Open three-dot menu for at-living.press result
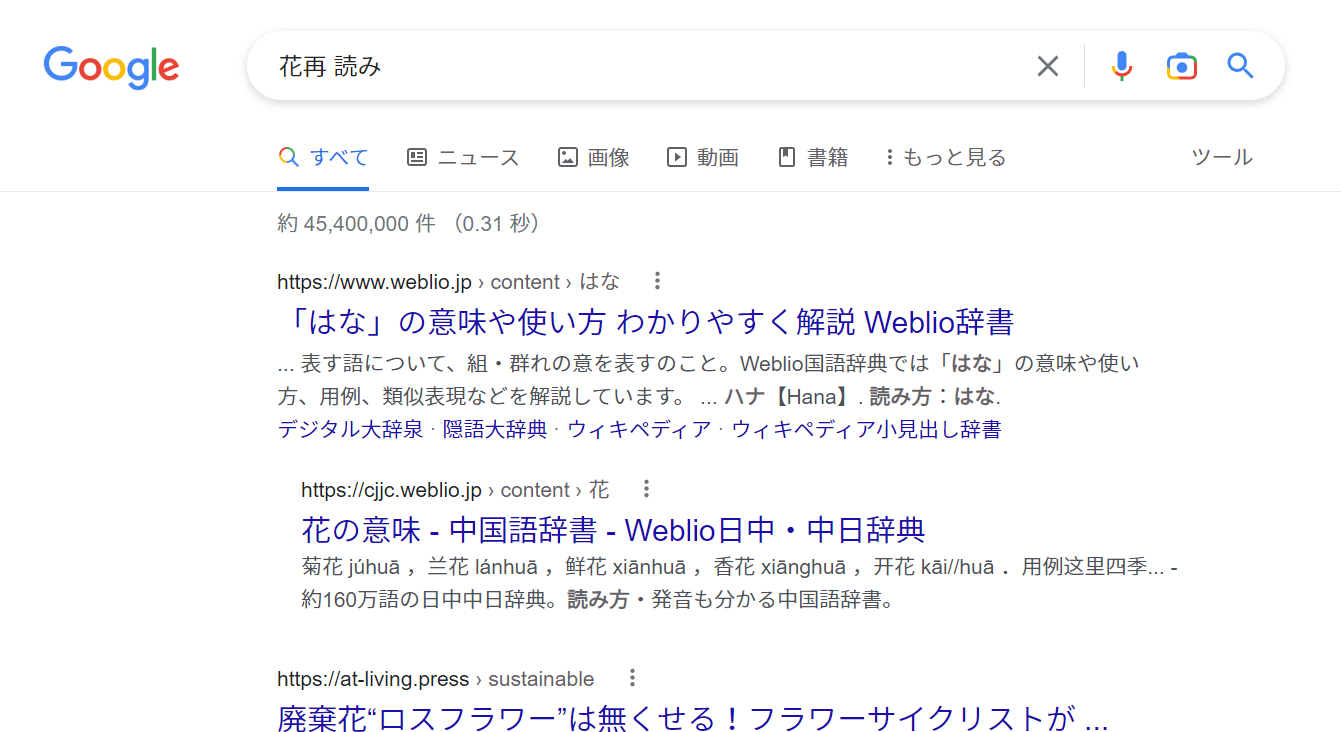This screenshot has width=1341, height=732. pyautogui.click(x=631, y=678)
